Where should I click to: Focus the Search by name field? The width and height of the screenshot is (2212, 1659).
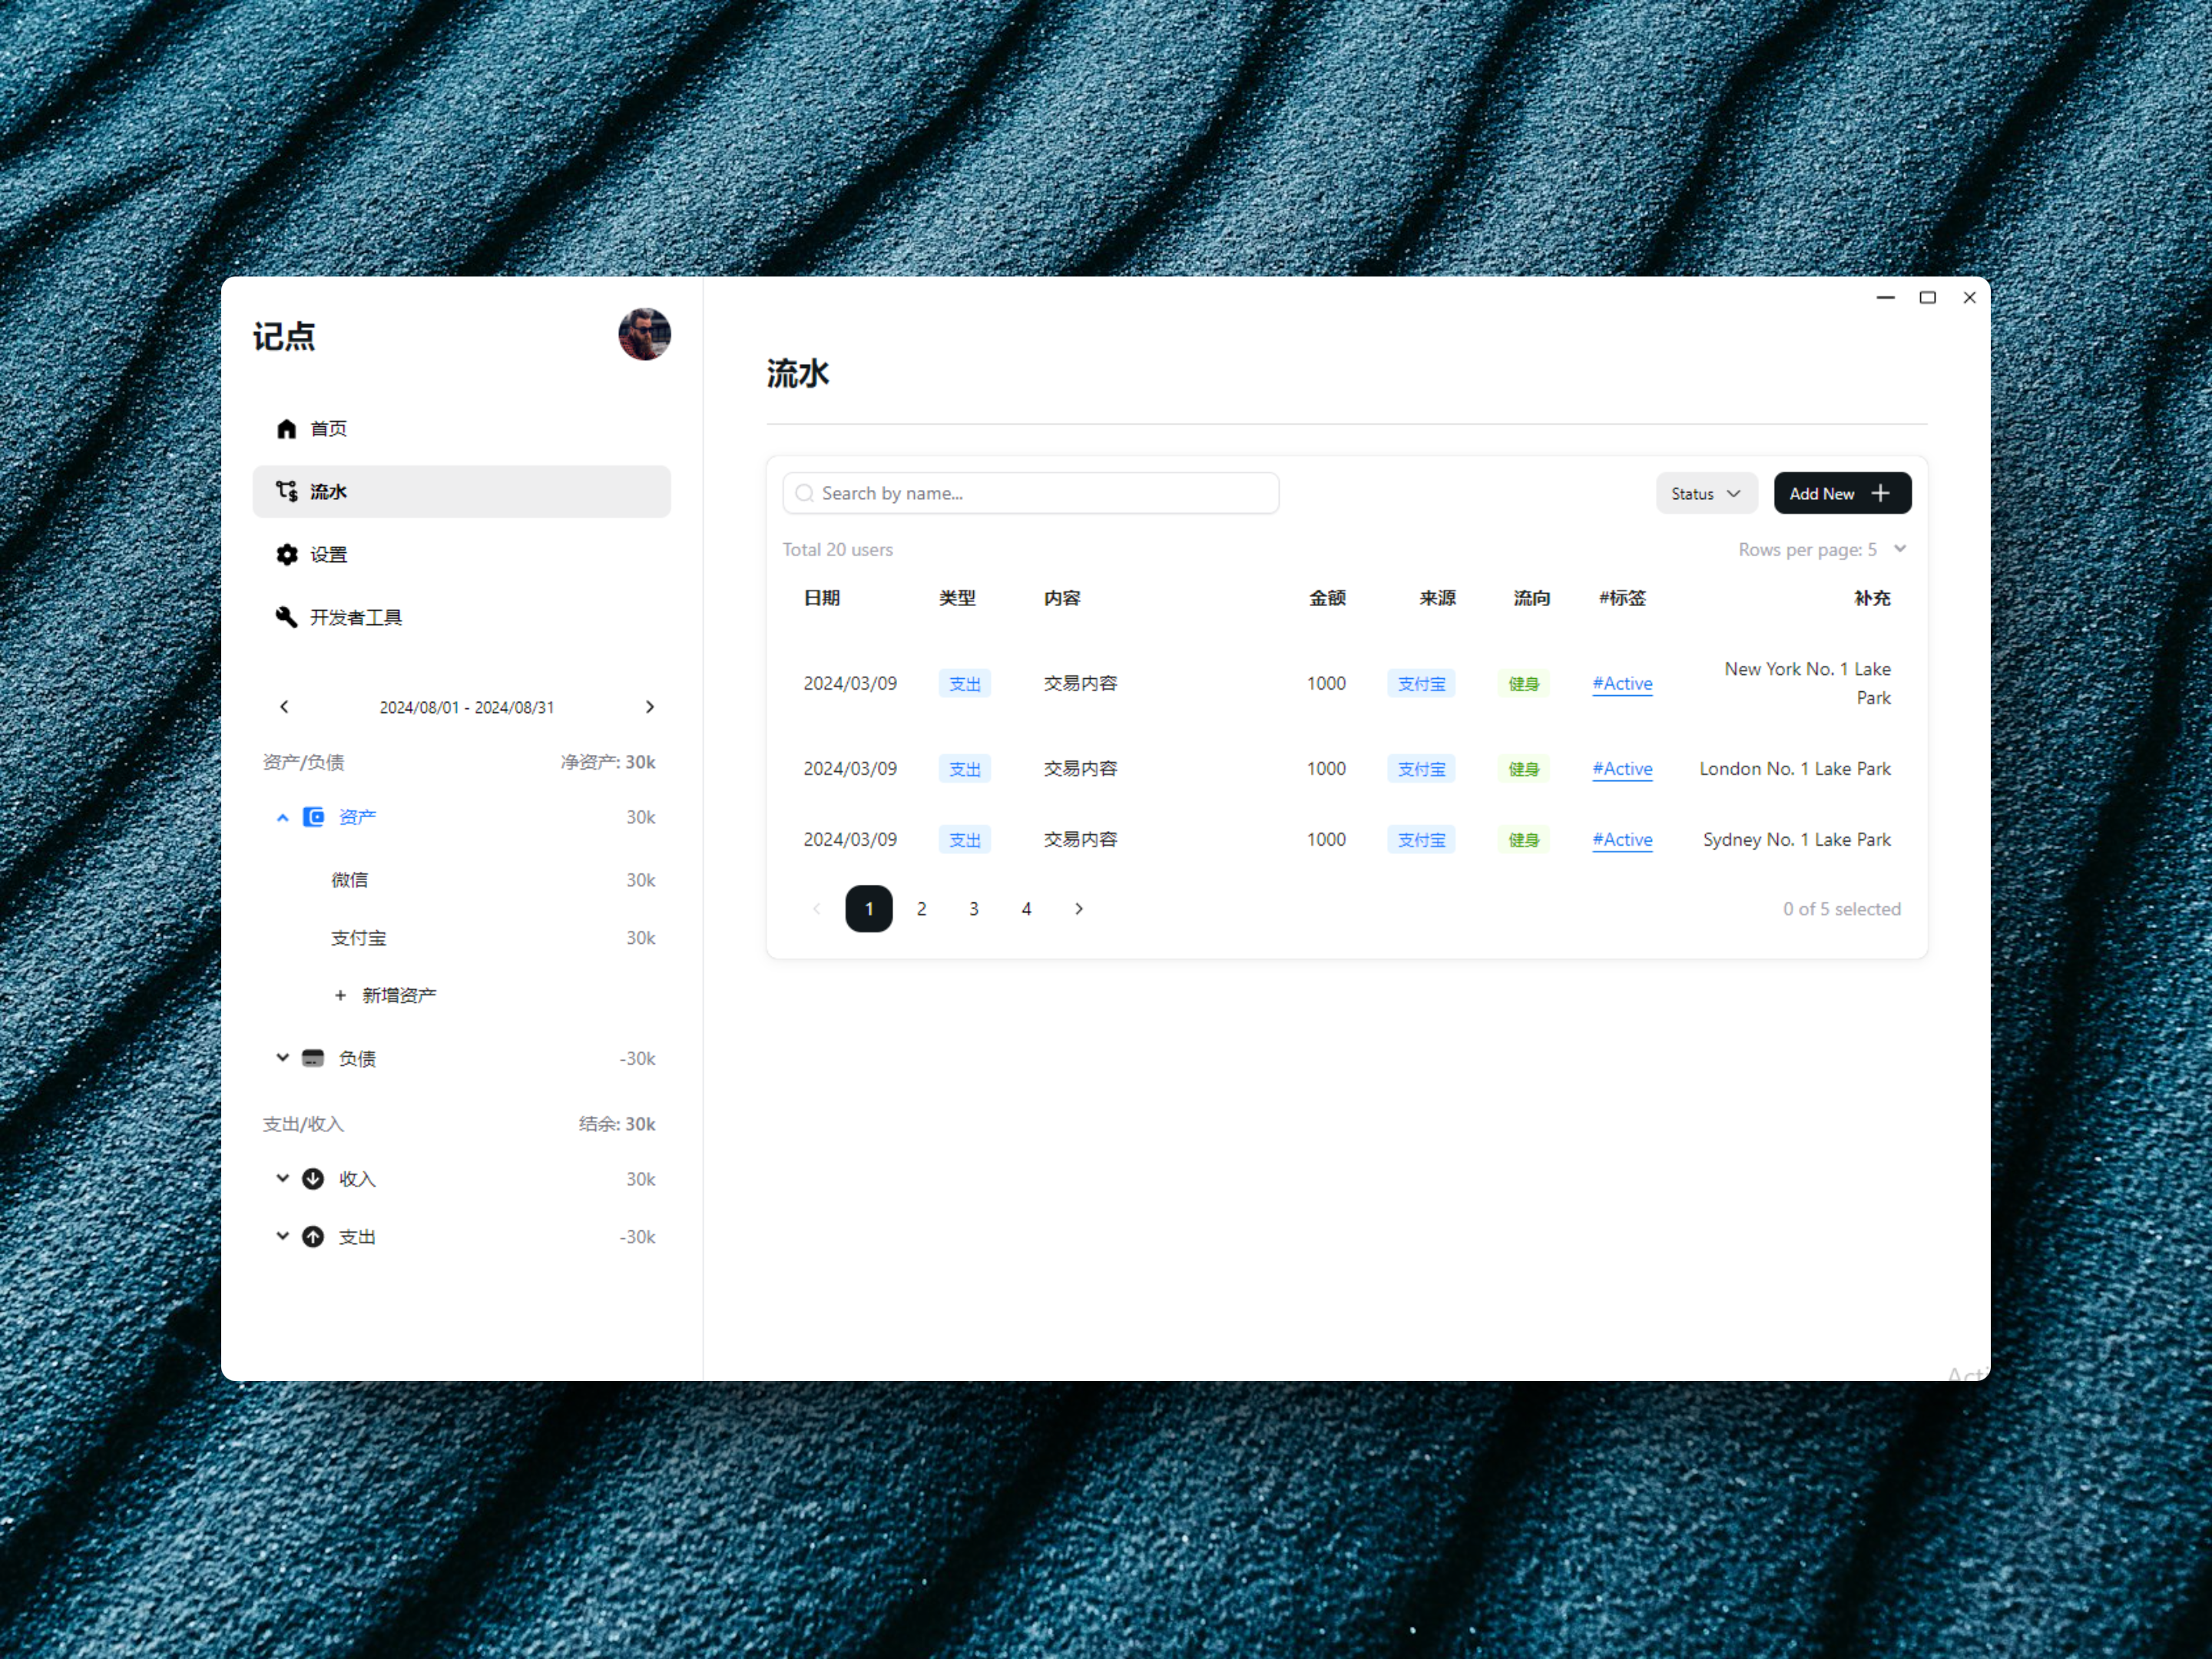point(1031,493)
